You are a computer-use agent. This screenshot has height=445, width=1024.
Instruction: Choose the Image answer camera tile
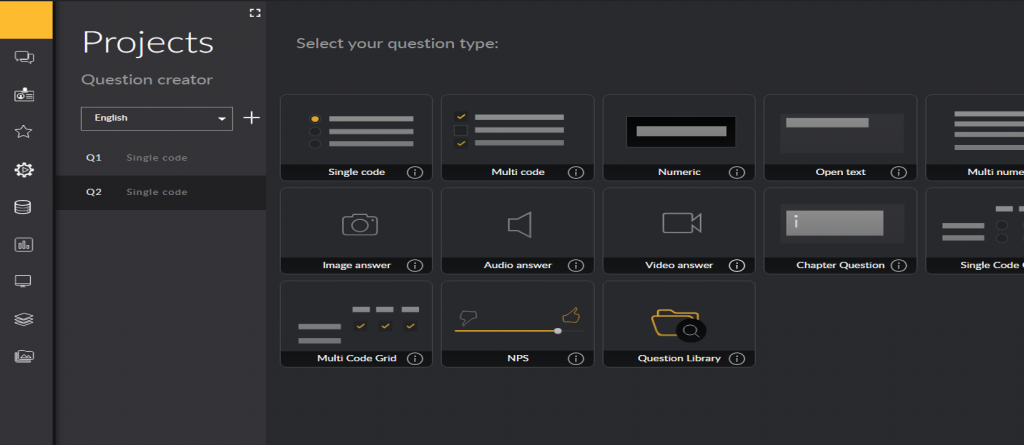point(356,231)
